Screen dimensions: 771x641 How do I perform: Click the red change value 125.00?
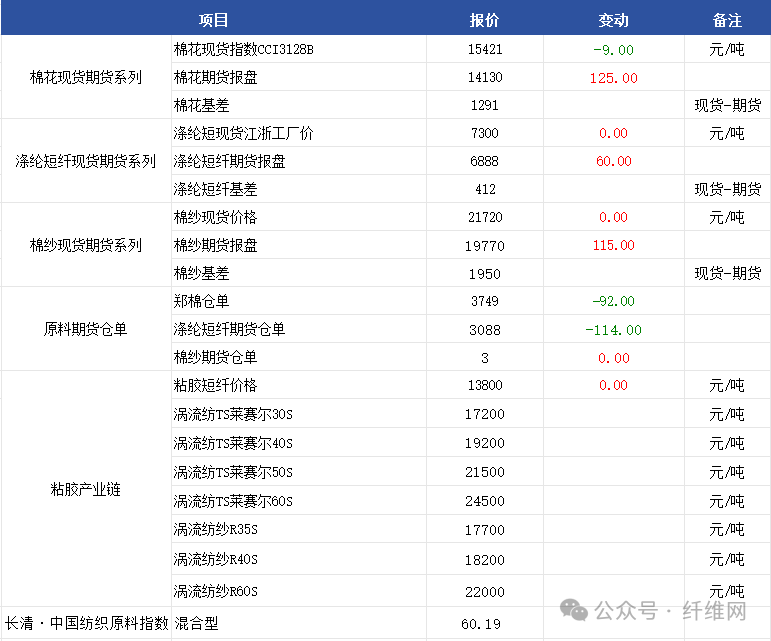point(614,78)
